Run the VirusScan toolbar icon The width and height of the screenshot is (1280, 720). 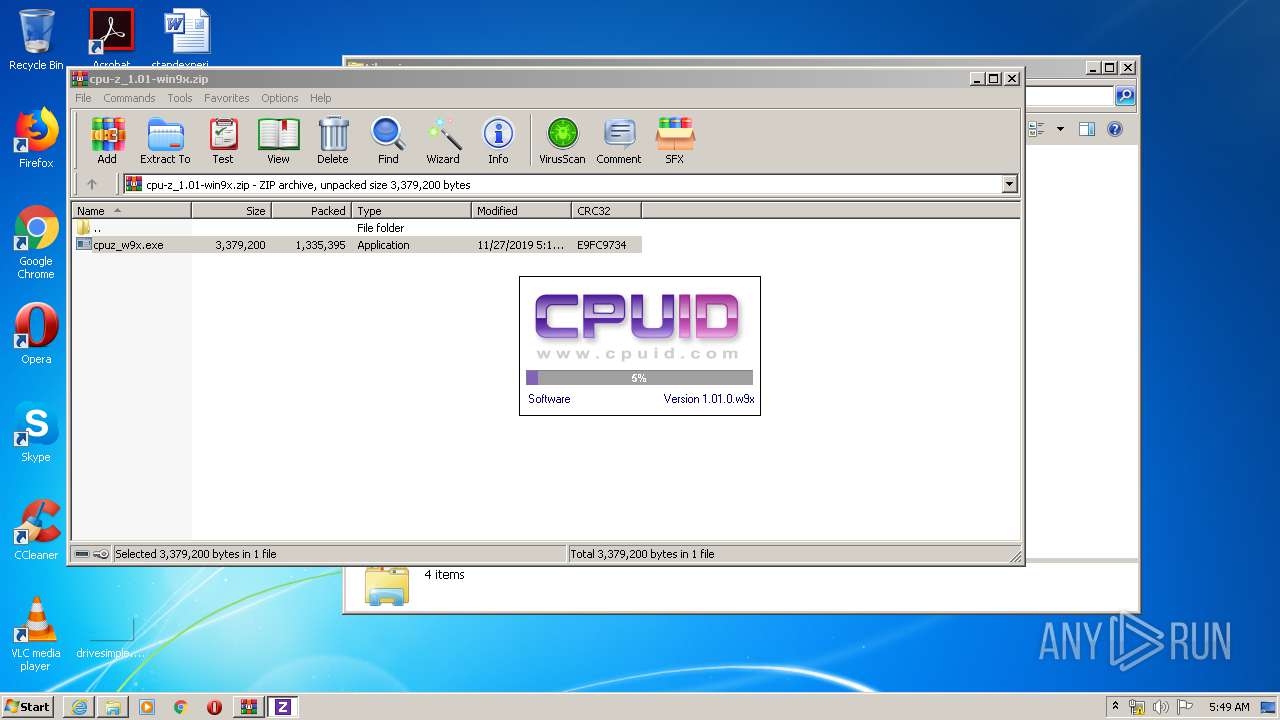tap(562, 140)
